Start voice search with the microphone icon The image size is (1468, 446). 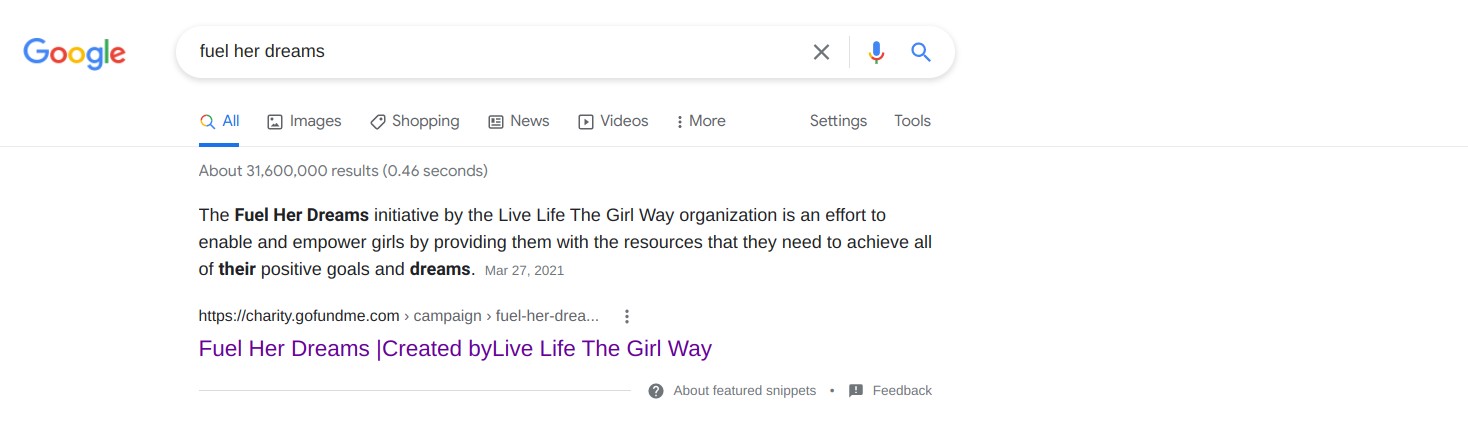(876, 52)
